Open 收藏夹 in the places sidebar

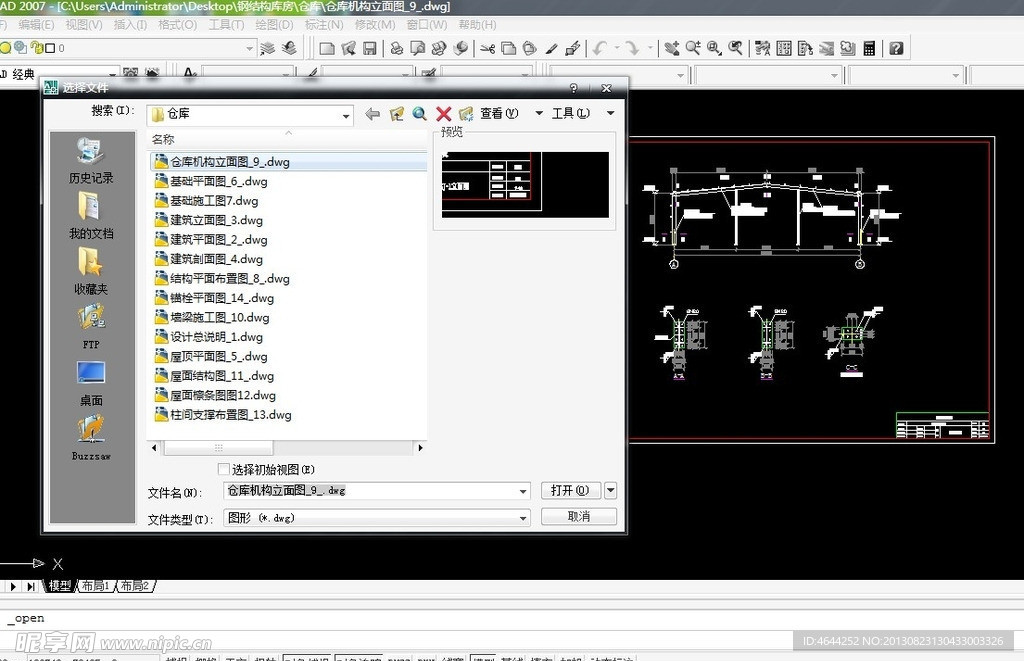(91, 271)
